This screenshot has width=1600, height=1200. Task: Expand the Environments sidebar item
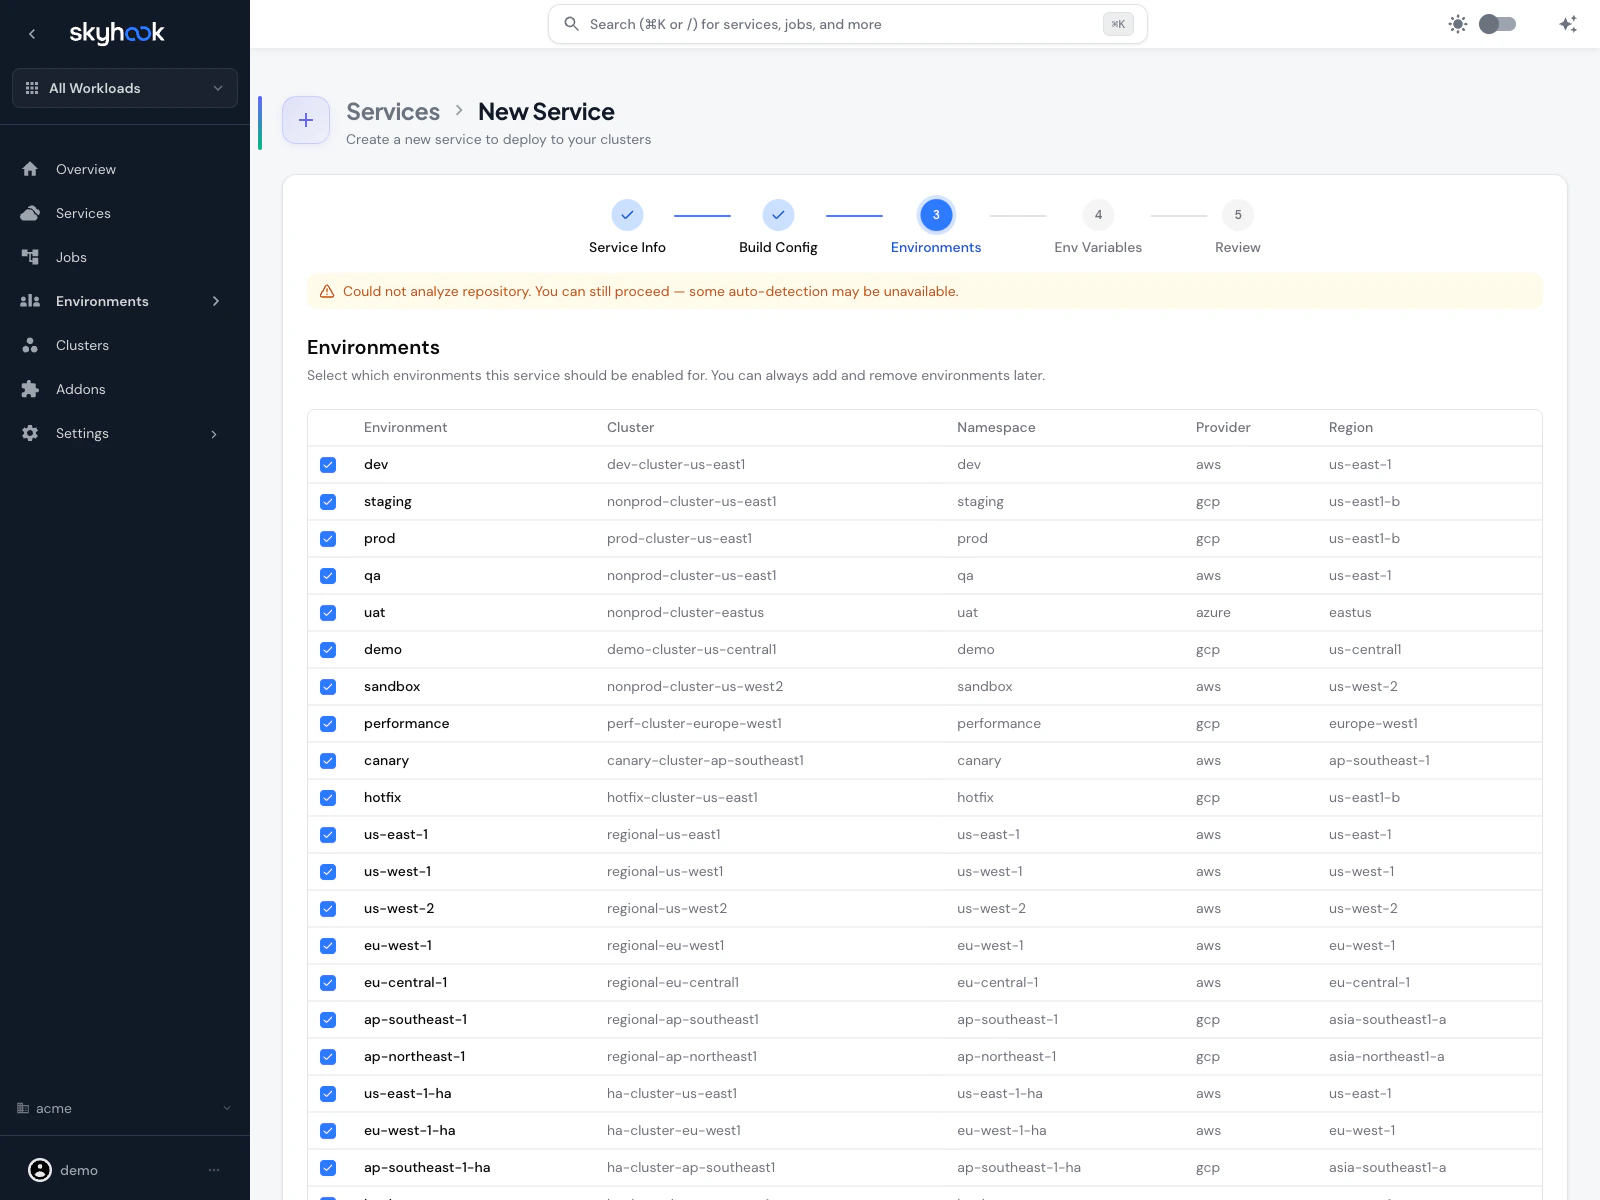[216, 301]
